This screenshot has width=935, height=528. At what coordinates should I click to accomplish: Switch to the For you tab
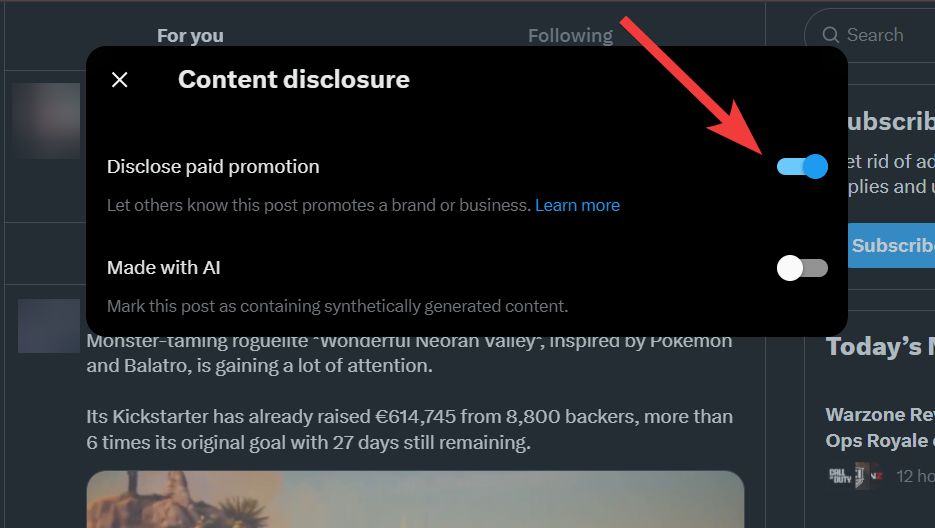tap(190, 36)
